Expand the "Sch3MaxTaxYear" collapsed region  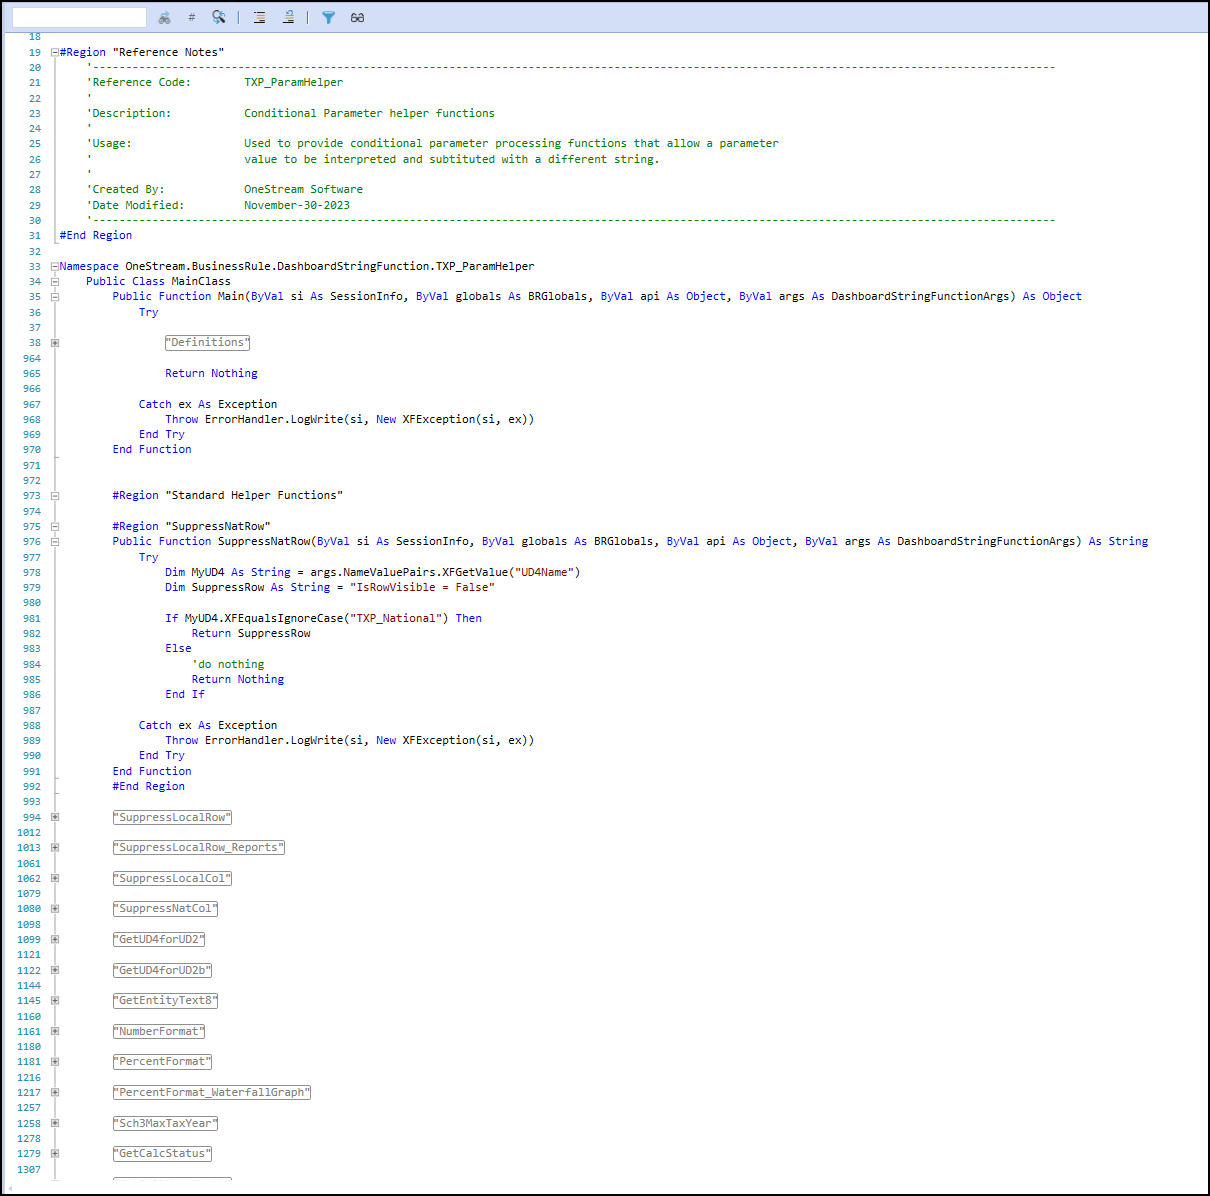[x=54, y=1123]
